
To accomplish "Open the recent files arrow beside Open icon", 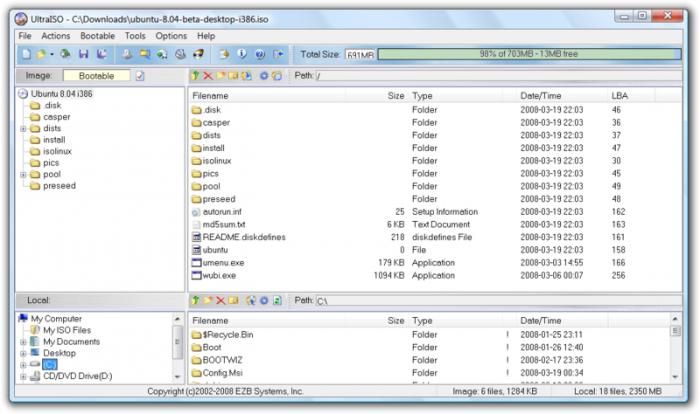I will [52, 54].
